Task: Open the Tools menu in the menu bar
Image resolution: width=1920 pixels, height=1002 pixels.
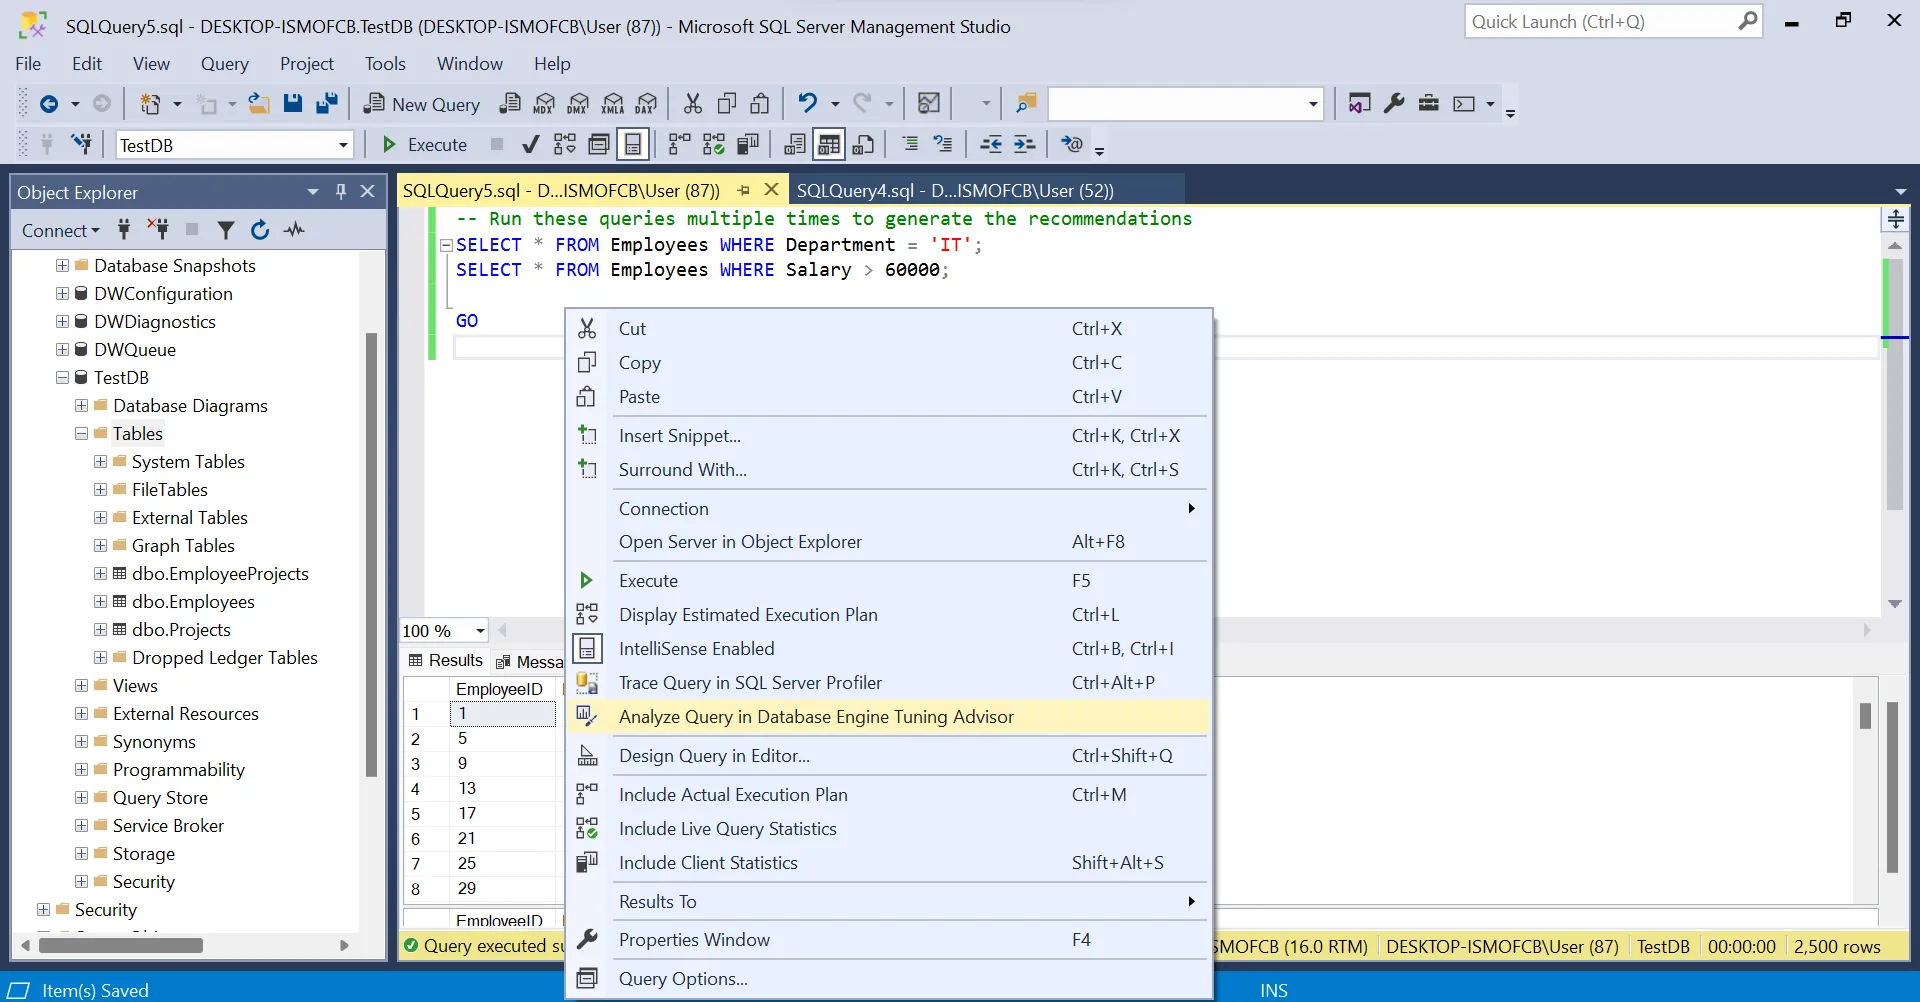Action: pyautogui.click(x=385, y=64)
